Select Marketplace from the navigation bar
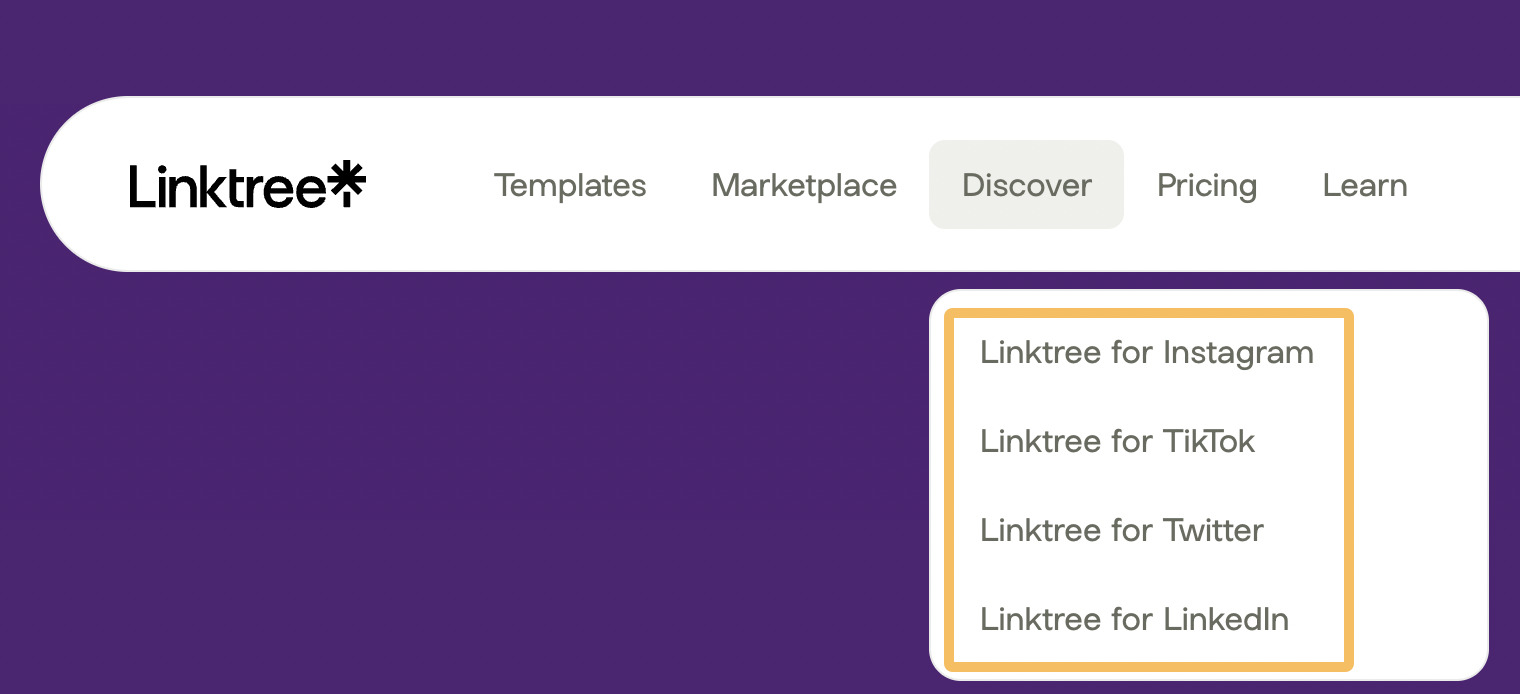Screen dimensions: 1520x694 point(803,185)
